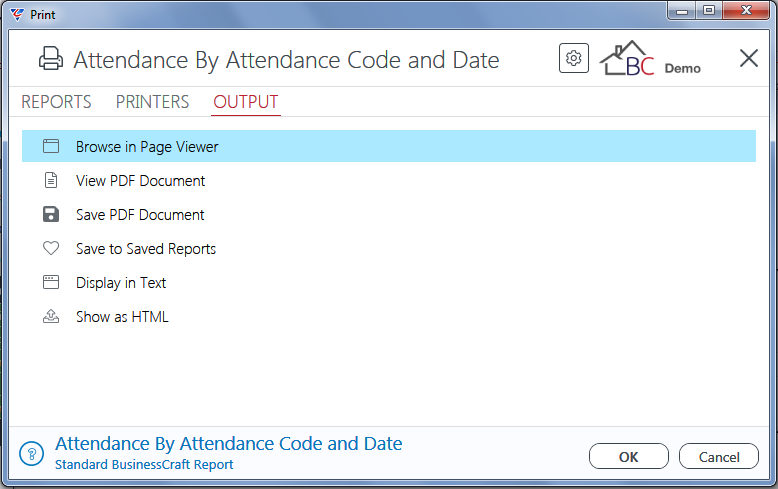The image size is (778, 489).
Task: Open the help question mark icon
Action: coord(32,454)
